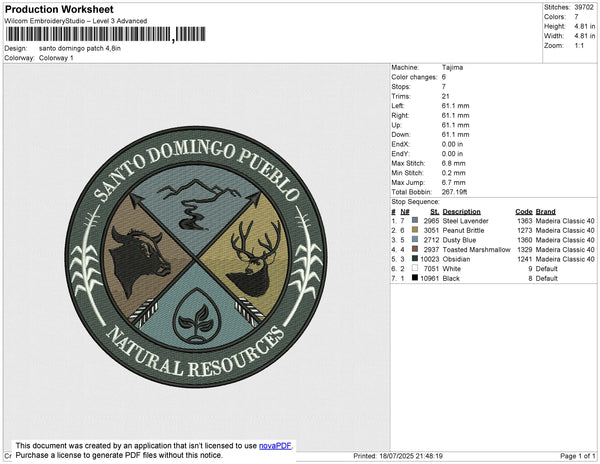Click the Obsidian color swatch

[415, 259]
